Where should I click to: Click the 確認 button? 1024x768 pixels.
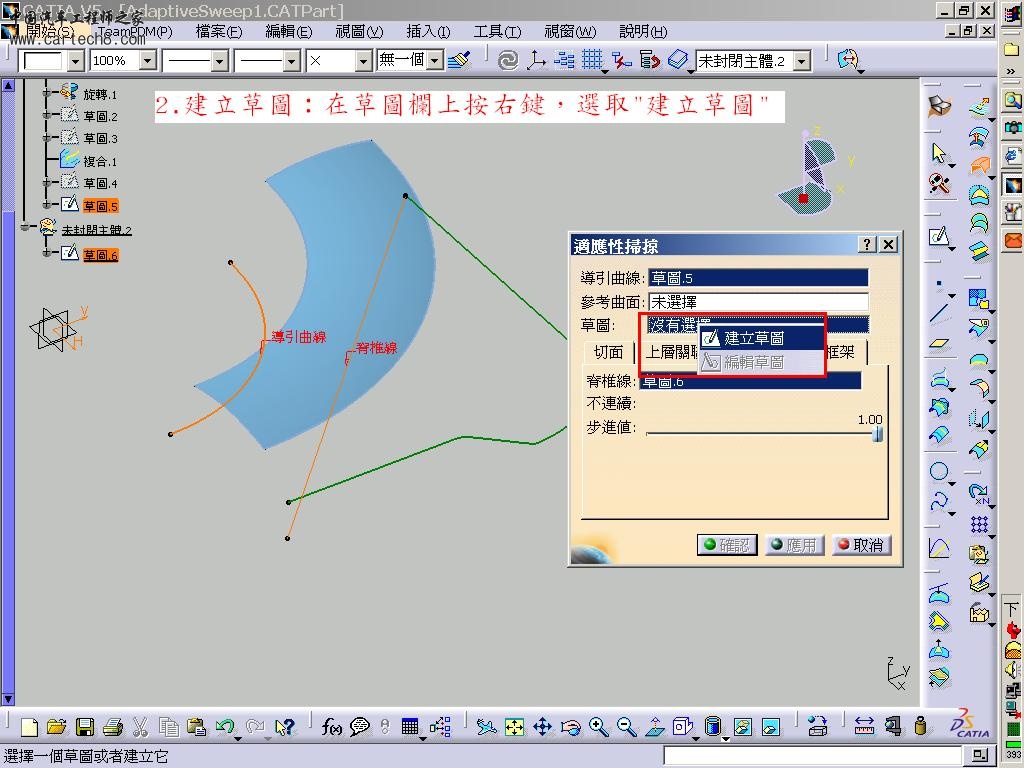728,545
